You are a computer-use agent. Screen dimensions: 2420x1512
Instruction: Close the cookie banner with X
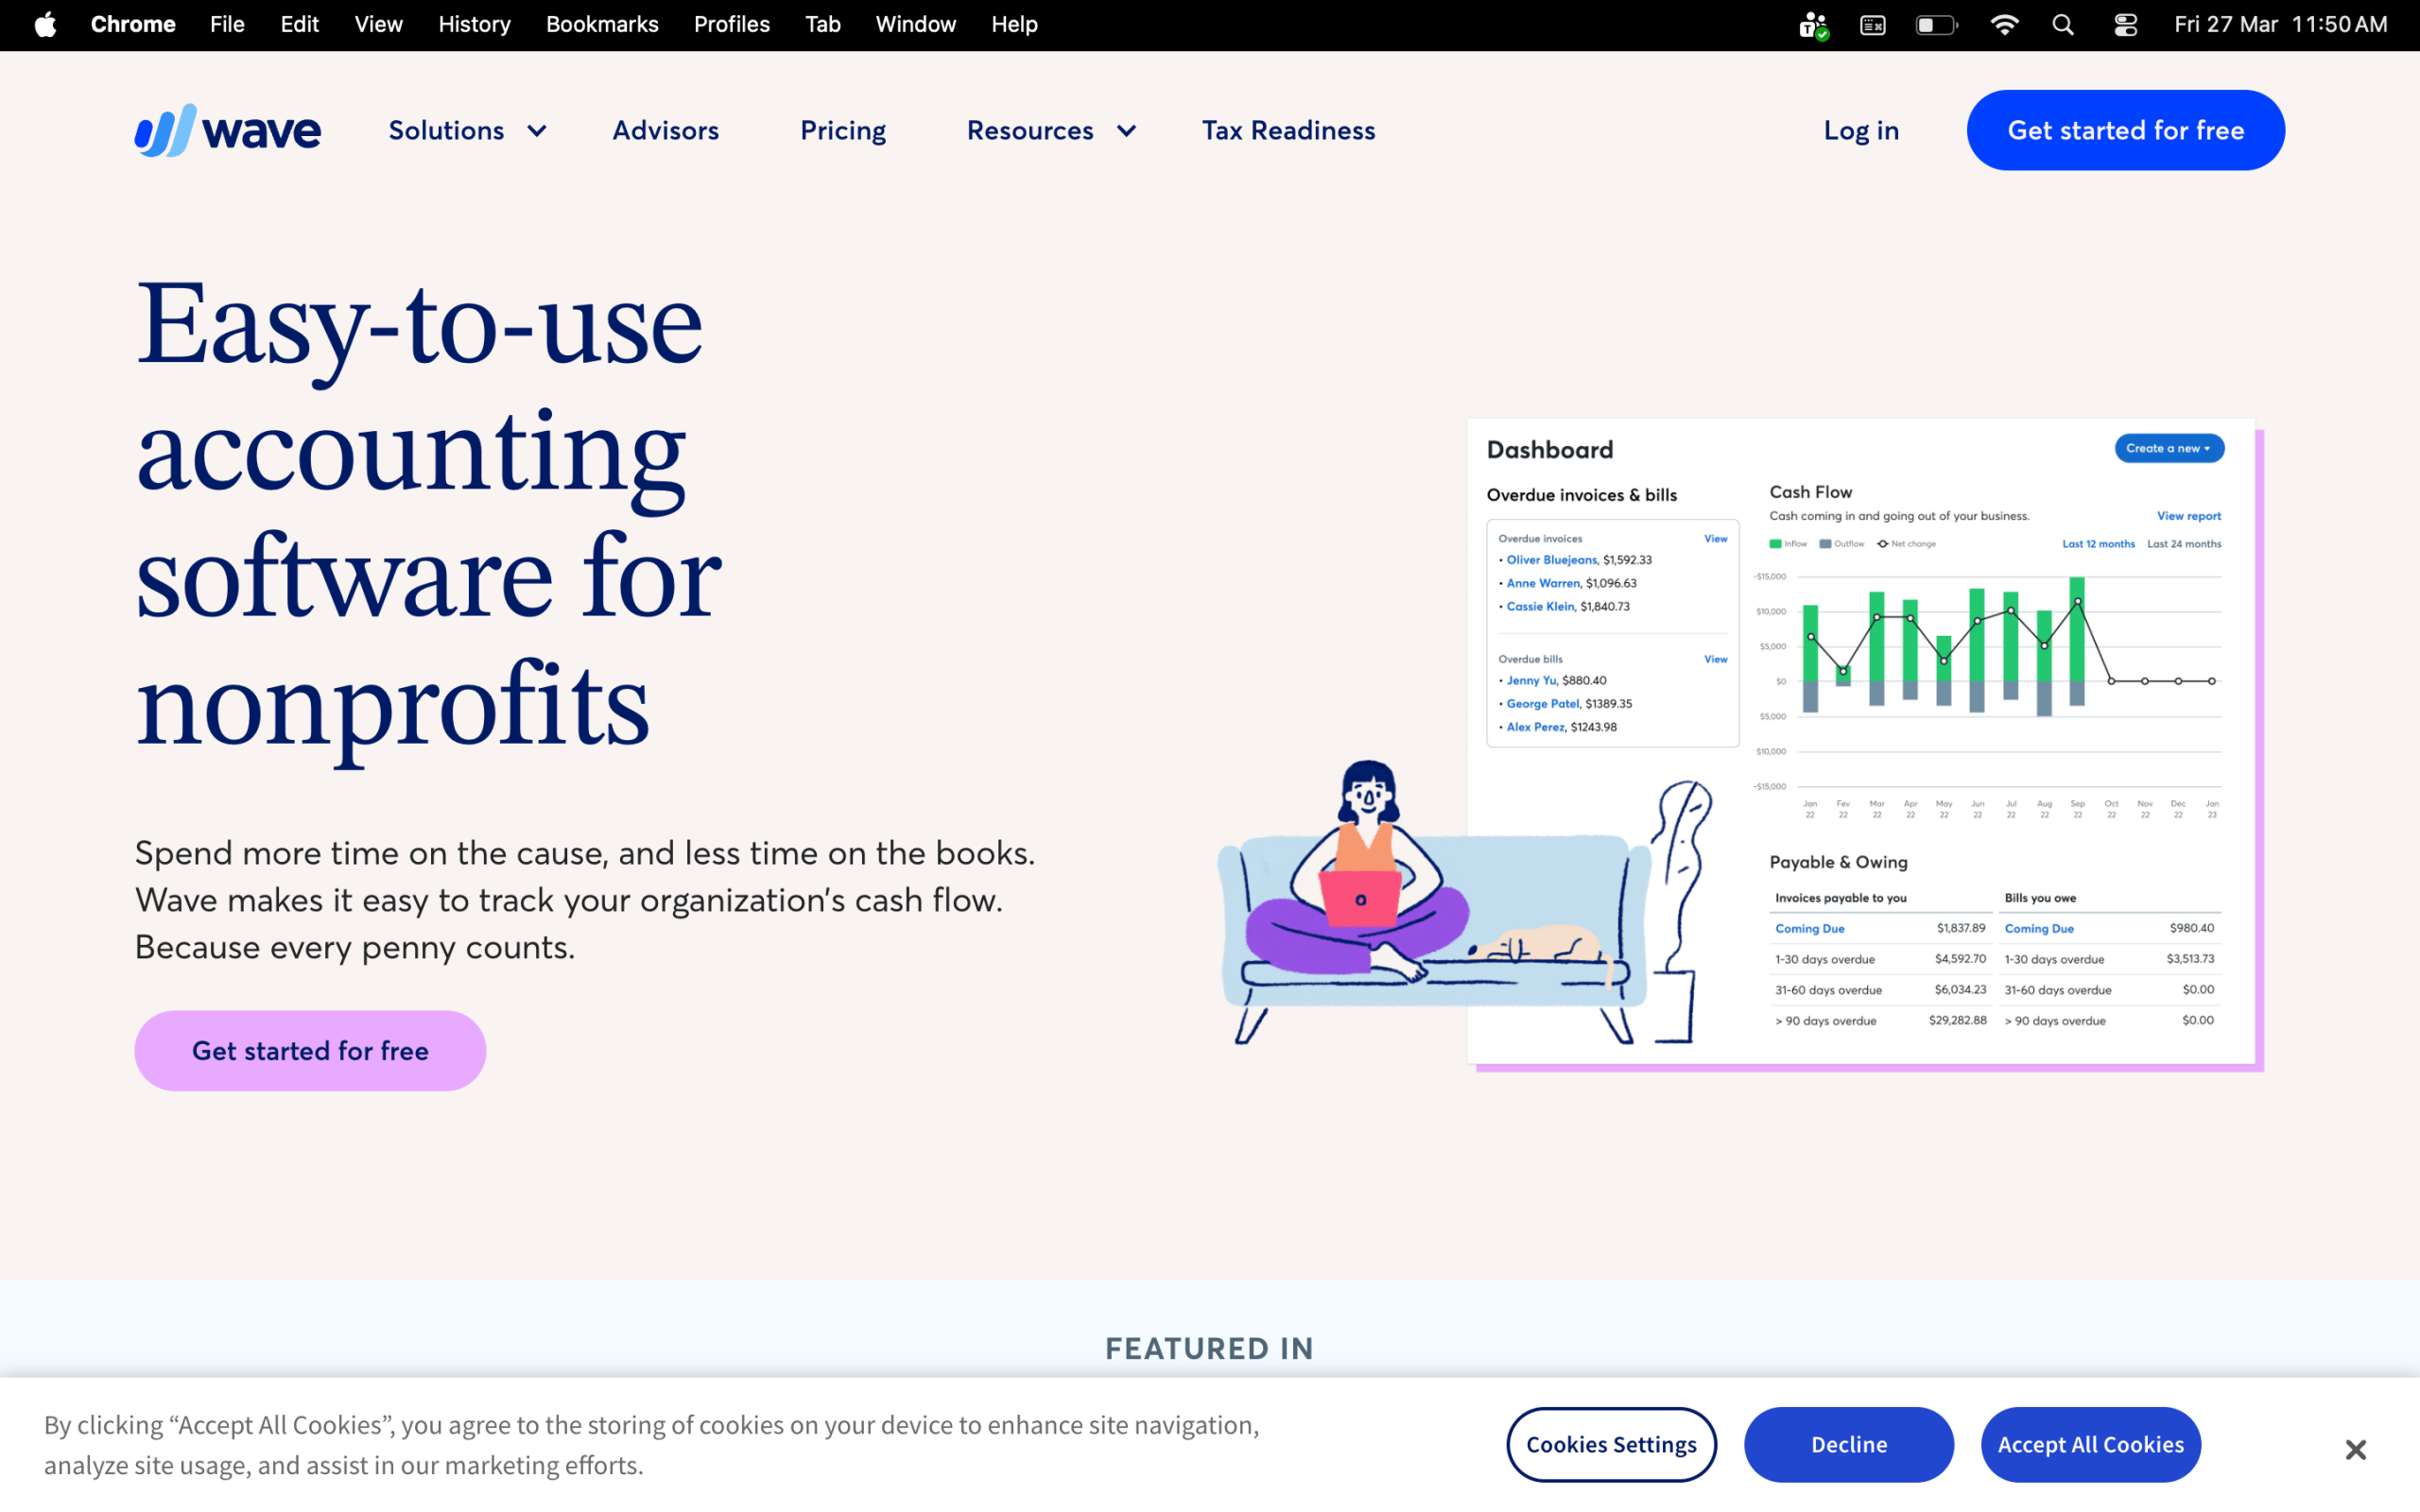tap(2355, 1449)
